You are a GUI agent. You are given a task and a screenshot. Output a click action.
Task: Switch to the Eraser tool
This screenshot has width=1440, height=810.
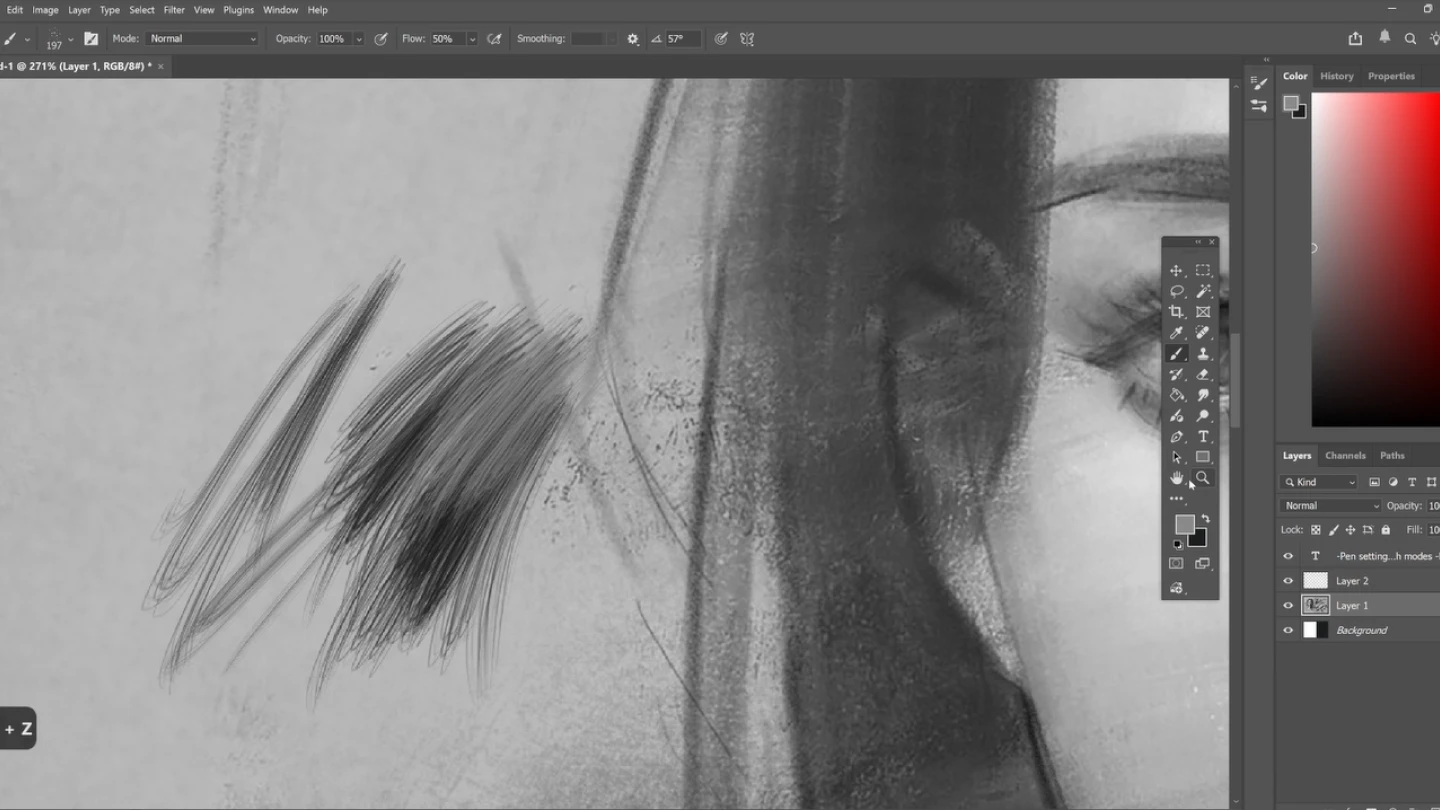click(1203, 374)
